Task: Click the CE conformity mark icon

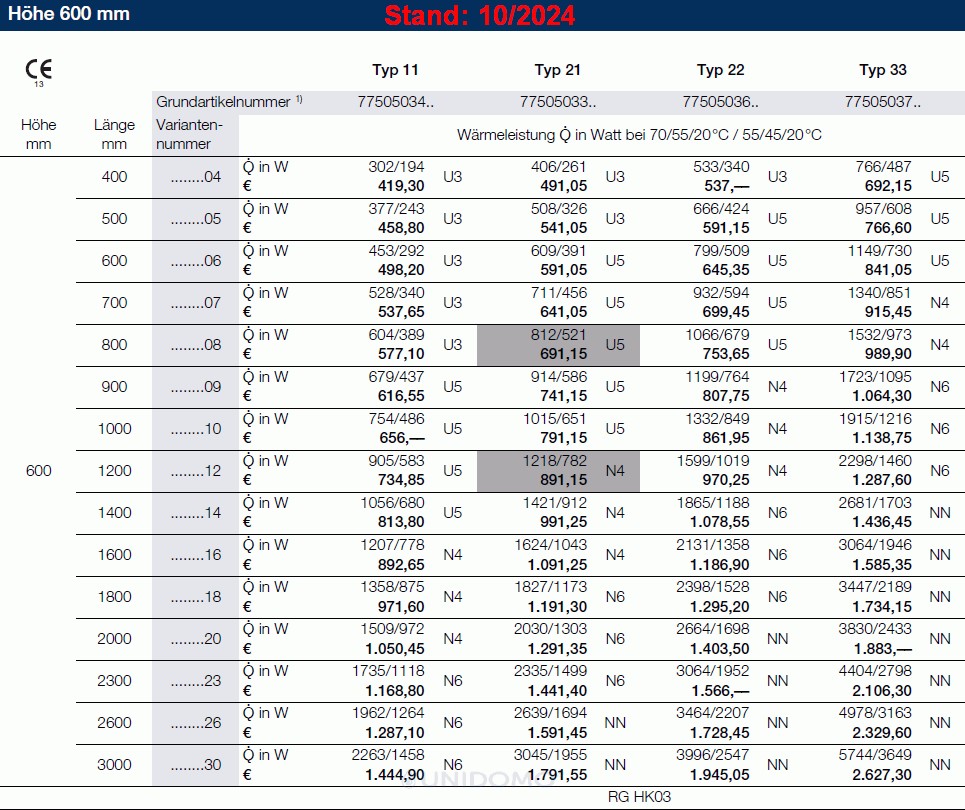Action: pyautogui.click(x=39, y=71)
